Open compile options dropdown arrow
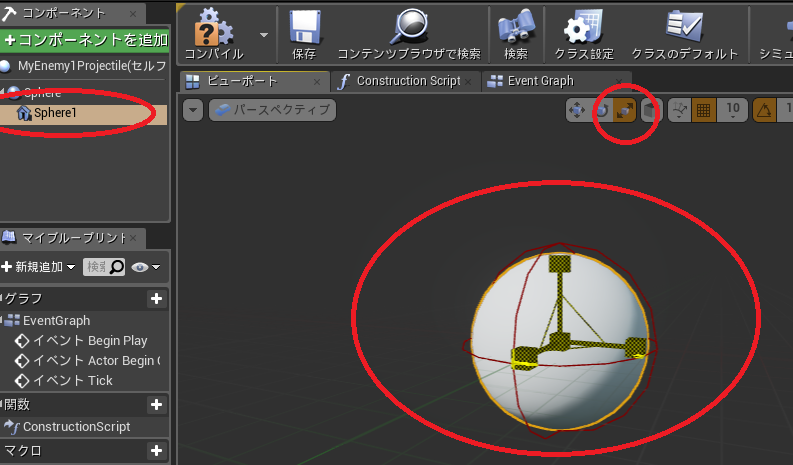 click(263, 35)
